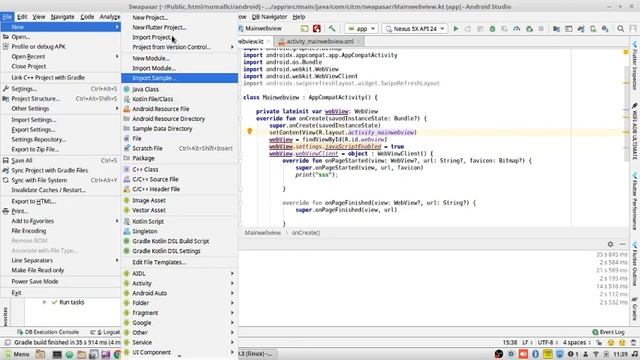This screenshot has height=360, width=640.
Task: Switch to activity_mainwebview.xml tab
Action: (x=320, y=41)
